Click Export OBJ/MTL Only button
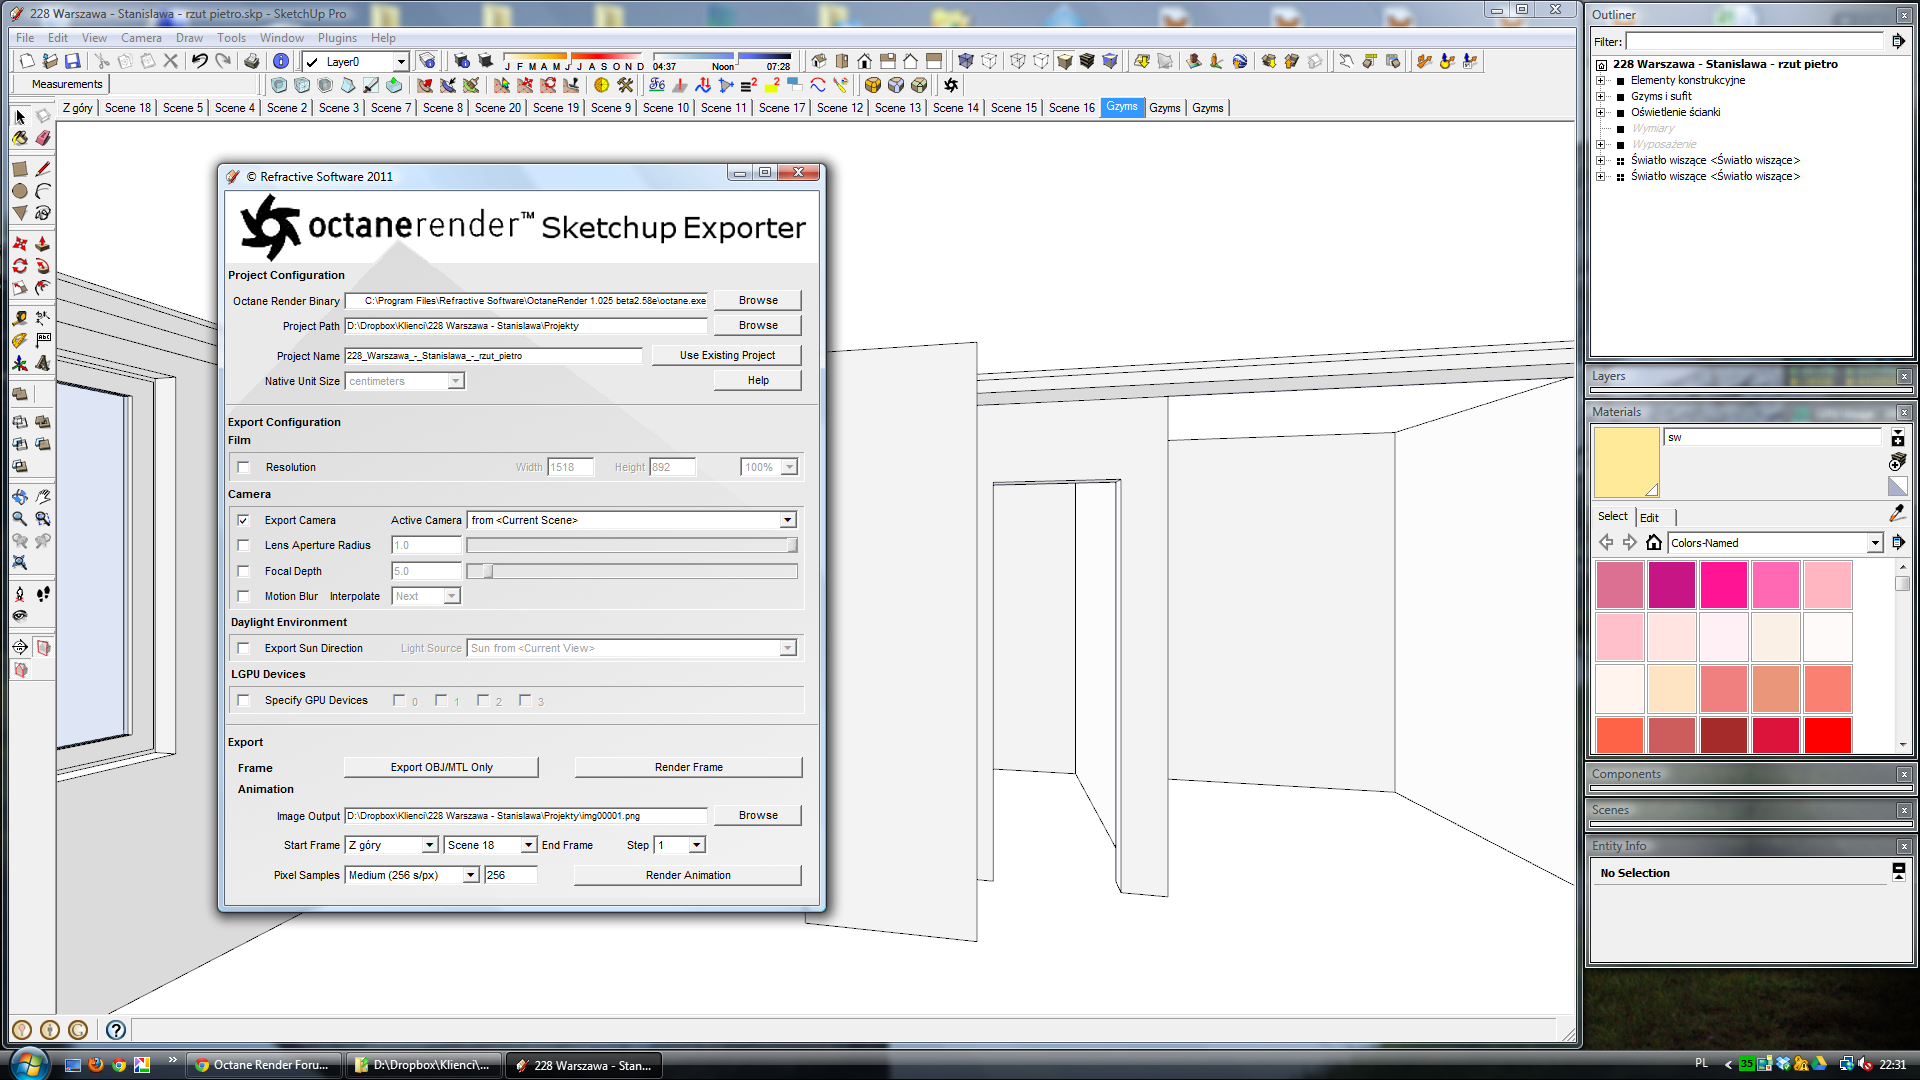This screenshot has height=1080, width=1920. coord(441,767)
